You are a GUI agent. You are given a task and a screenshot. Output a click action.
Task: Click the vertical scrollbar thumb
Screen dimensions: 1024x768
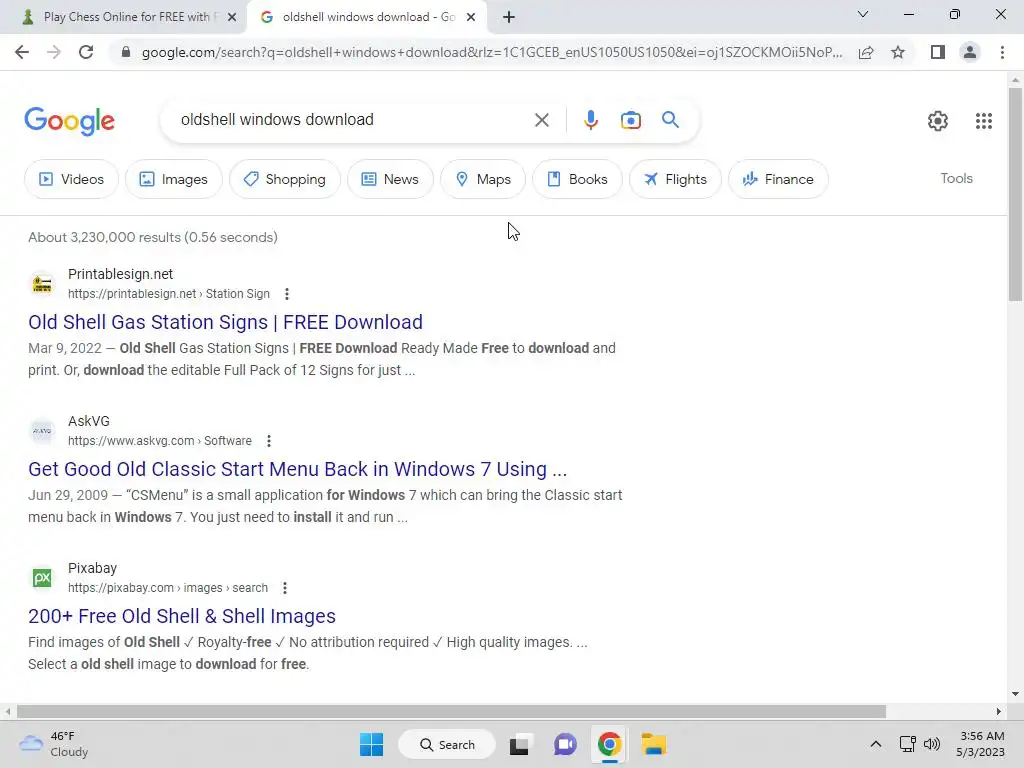[1015, 193]
